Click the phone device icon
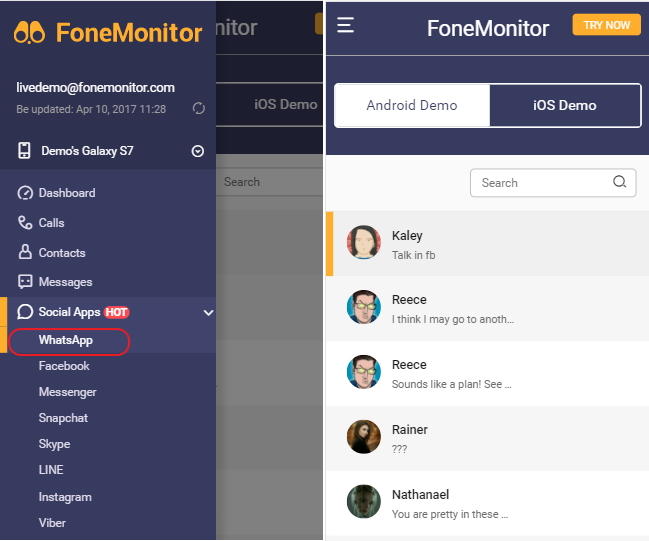Image resolution: width=649 pixels, height=541 pixels. (x=24, y=150)
